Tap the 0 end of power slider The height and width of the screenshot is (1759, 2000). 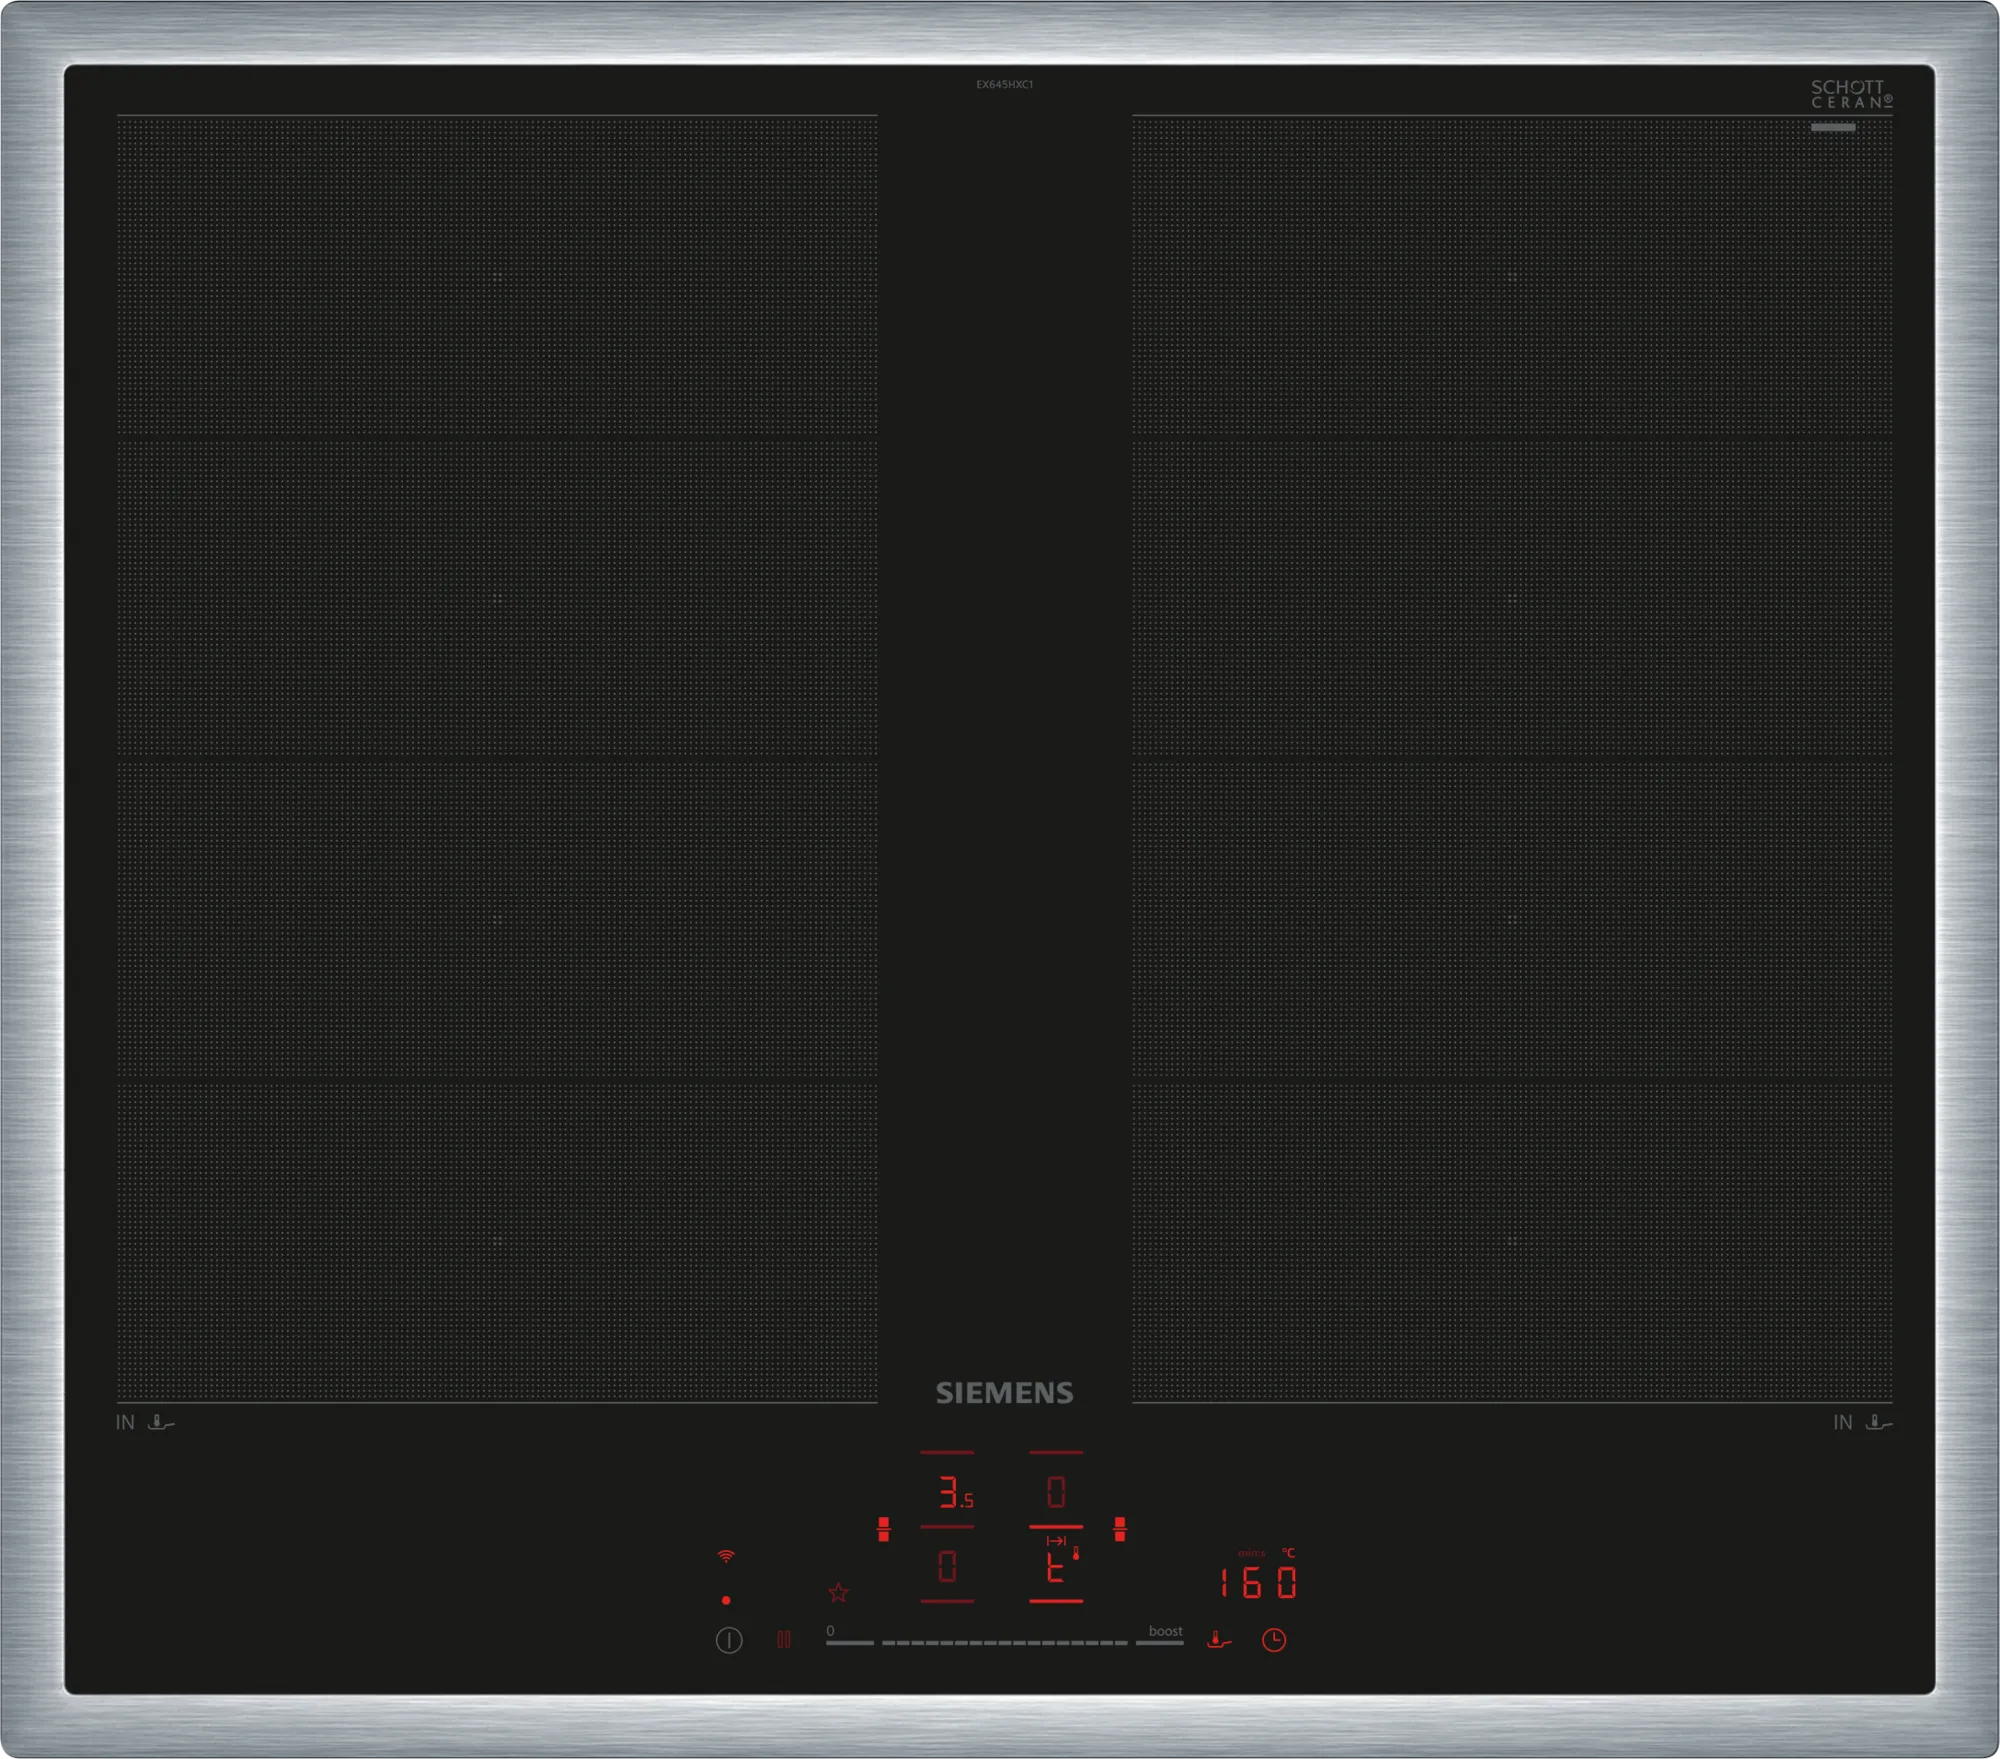(x=848, y=1642)
